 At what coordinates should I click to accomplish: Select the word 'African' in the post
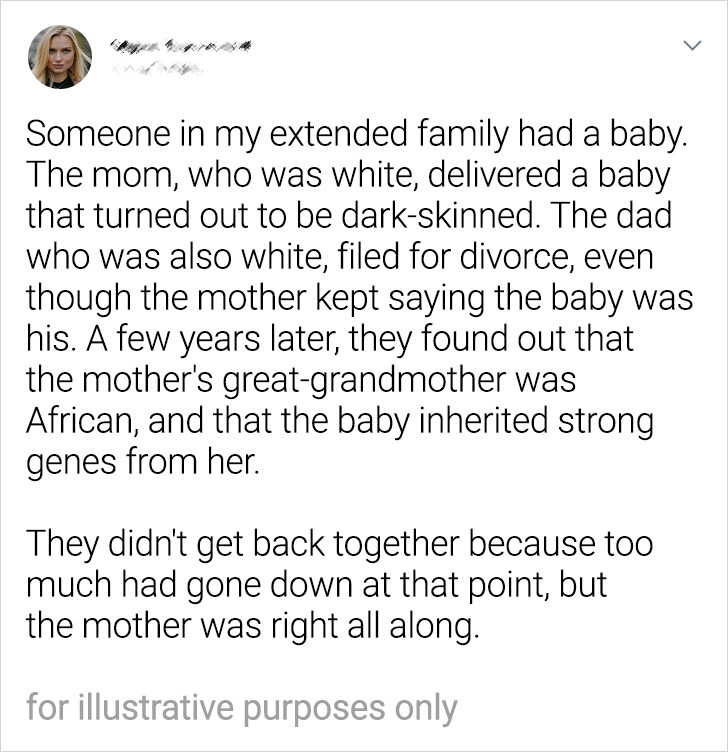[80, 421]
